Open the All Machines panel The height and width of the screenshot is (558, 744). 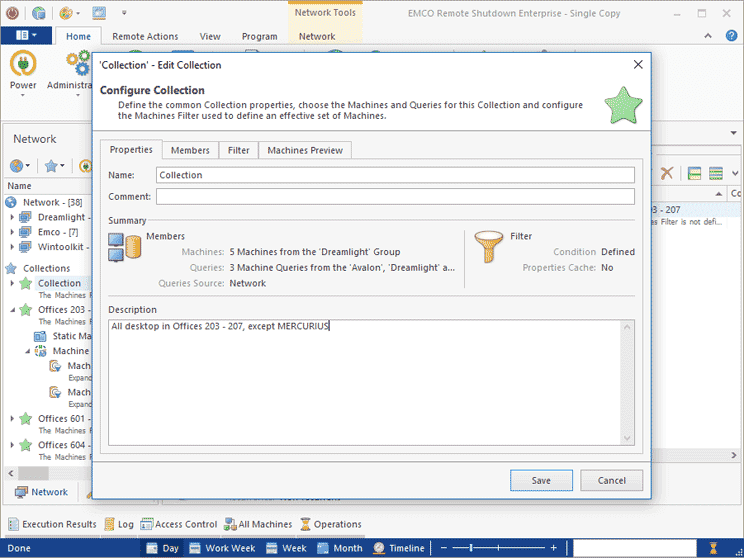coord(258,524)
